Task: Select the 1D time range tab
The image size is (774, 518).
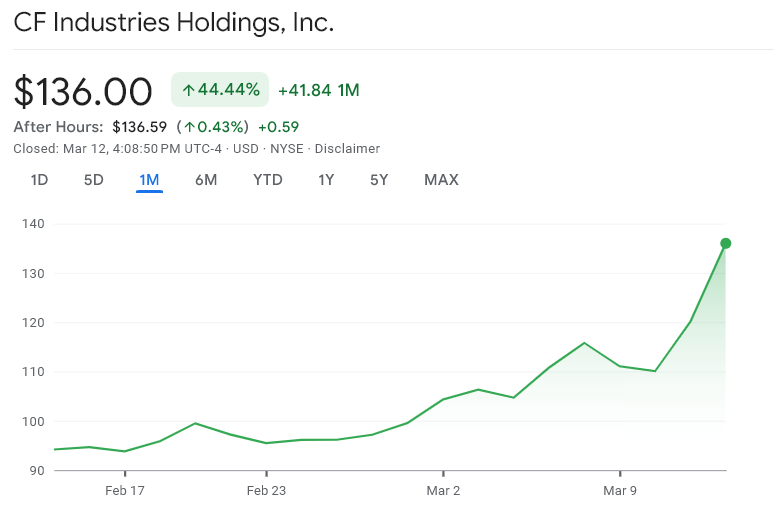Action: 39,180
